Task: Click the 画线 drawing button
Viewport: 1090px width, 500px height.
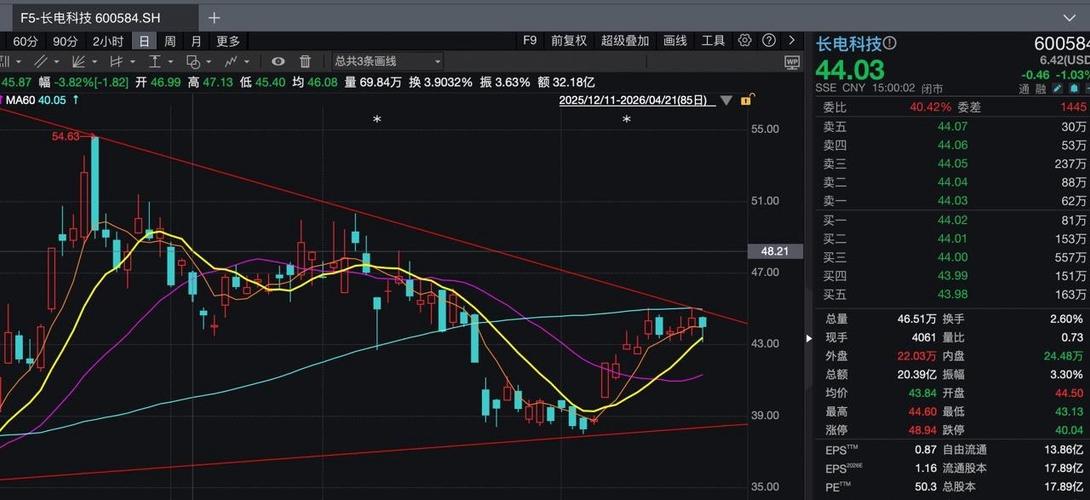Action: pyautogui.click(x=675, y=40)
